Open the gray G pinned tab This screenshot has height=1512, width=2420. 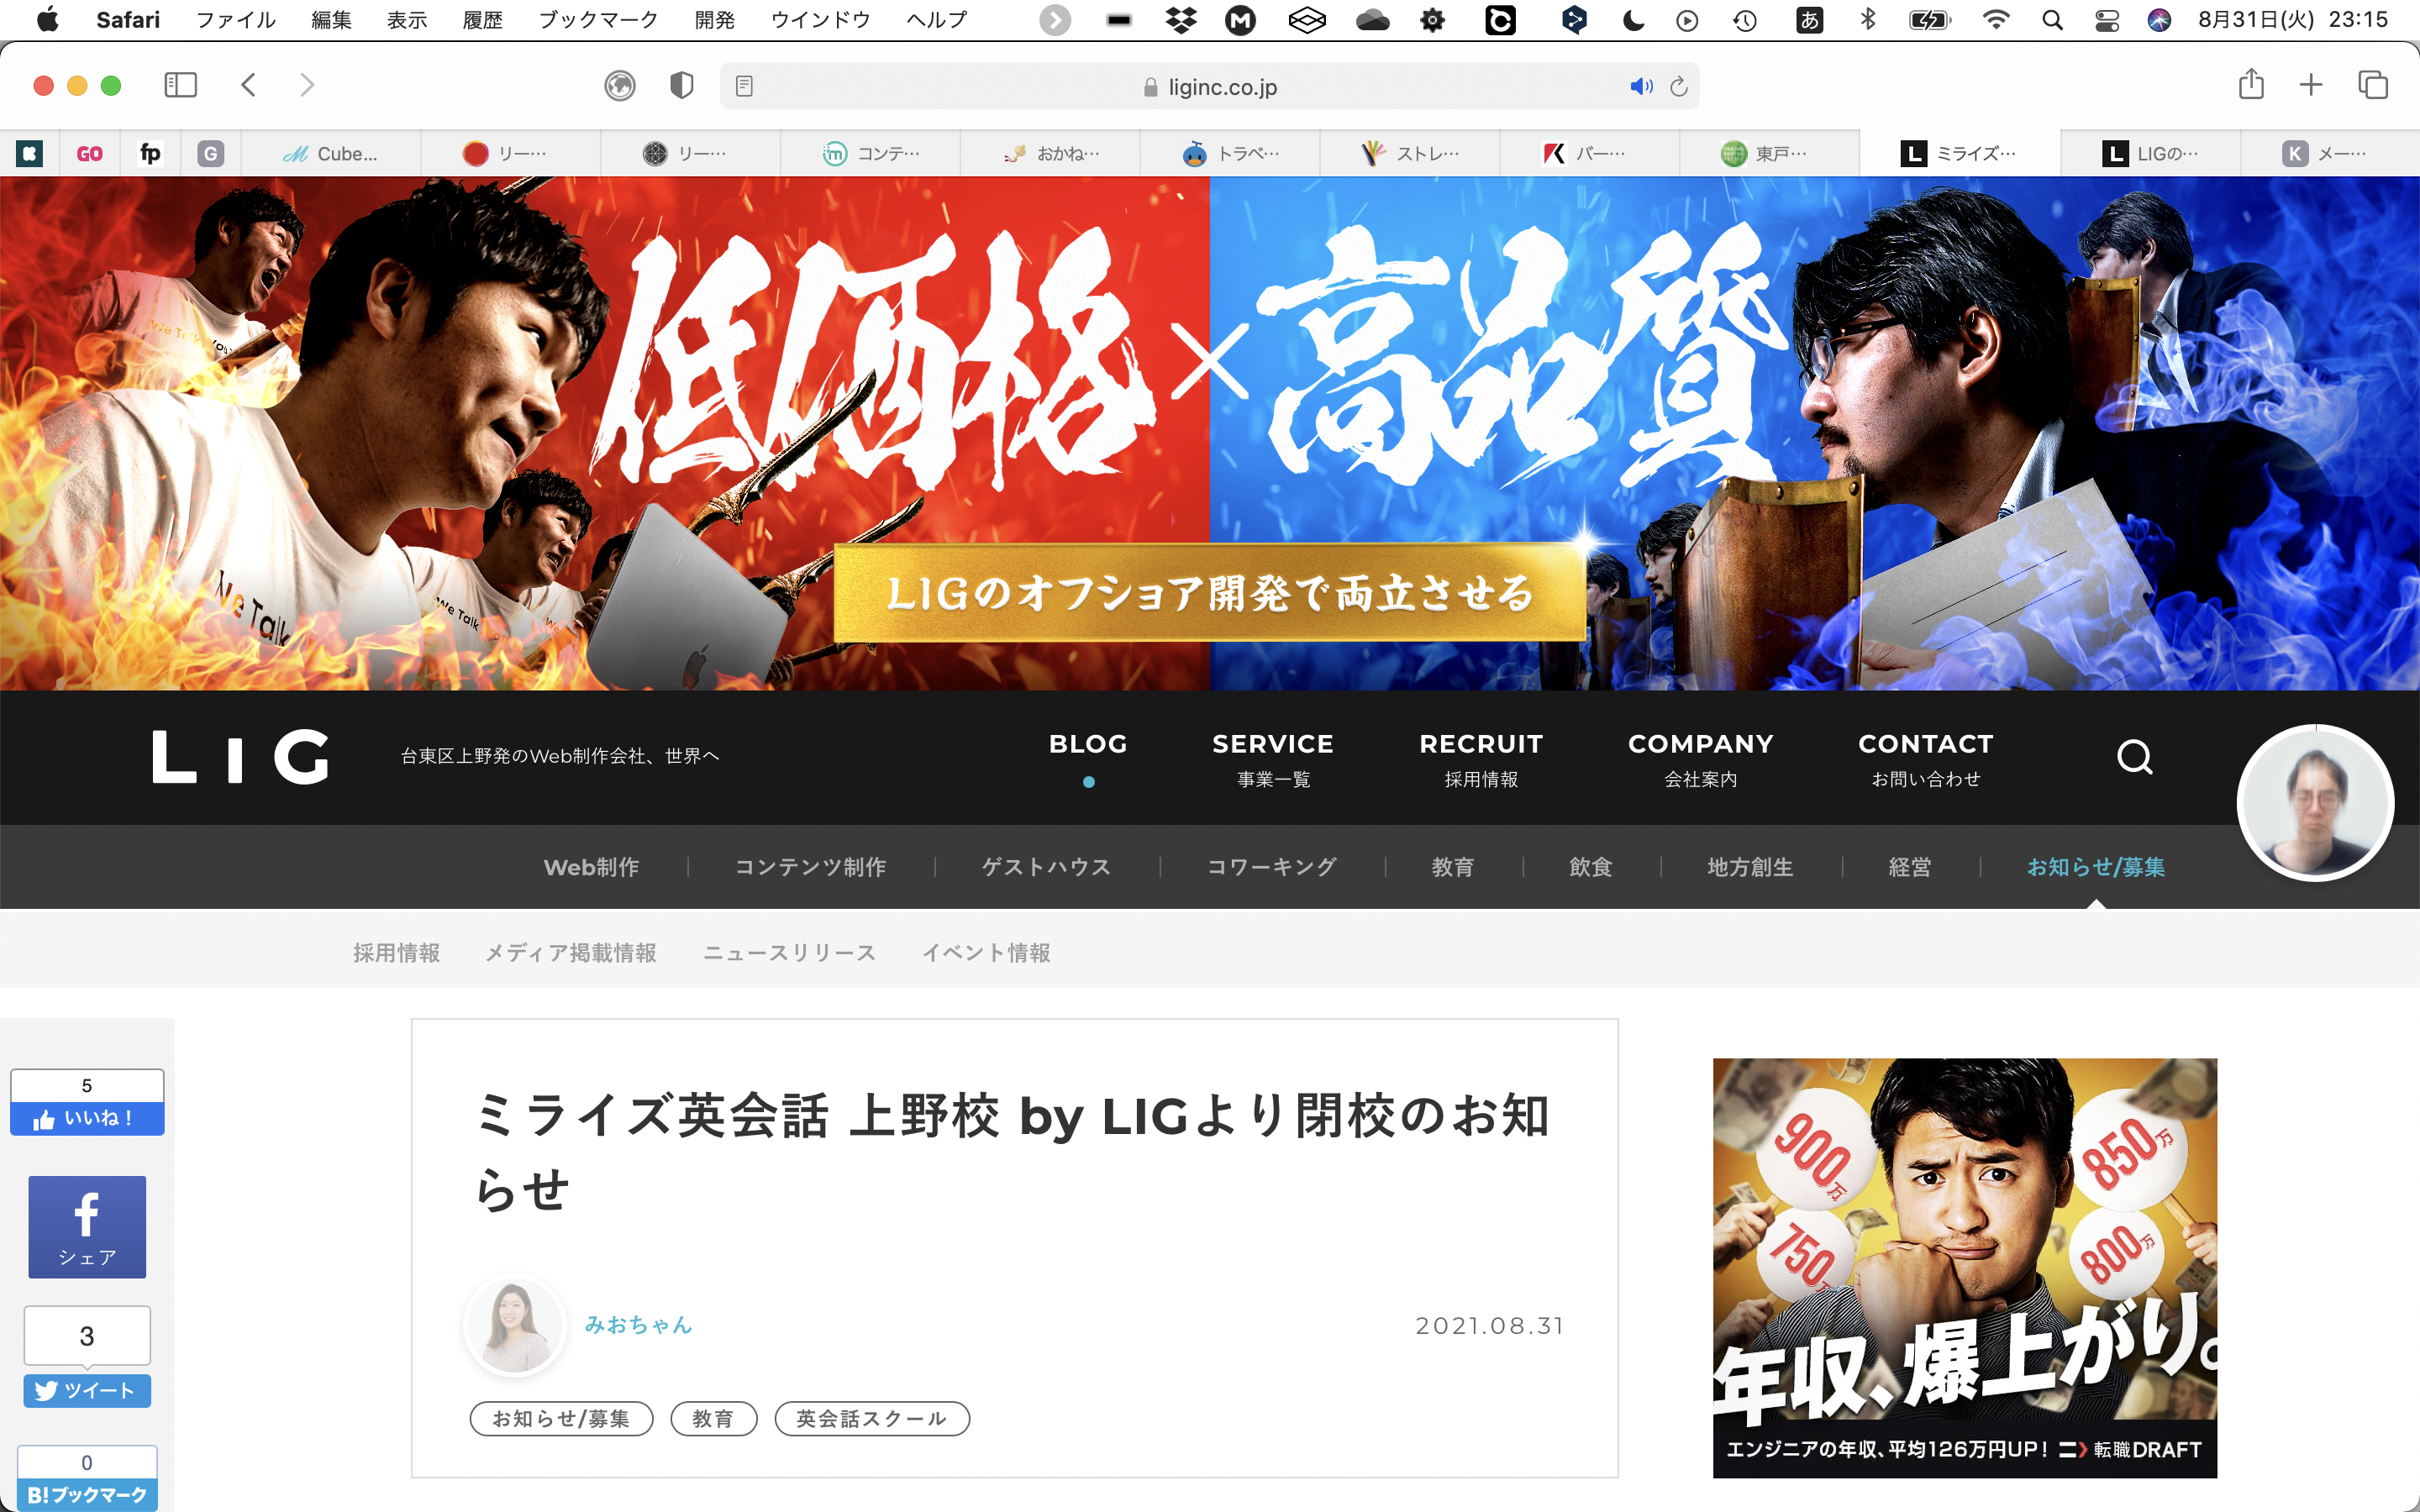[x=210, y=153]
